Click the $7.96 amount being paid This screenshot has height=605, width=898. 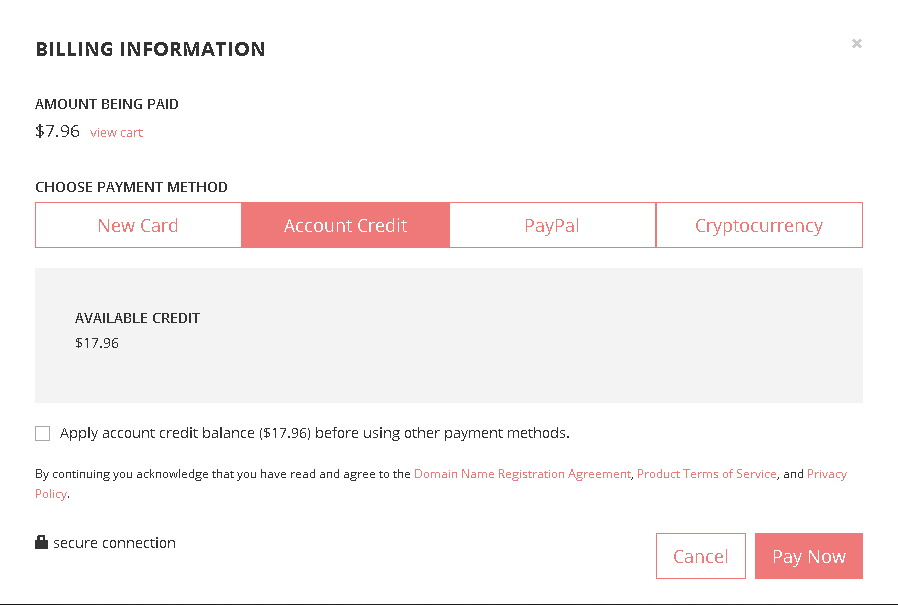coord(57,131)
